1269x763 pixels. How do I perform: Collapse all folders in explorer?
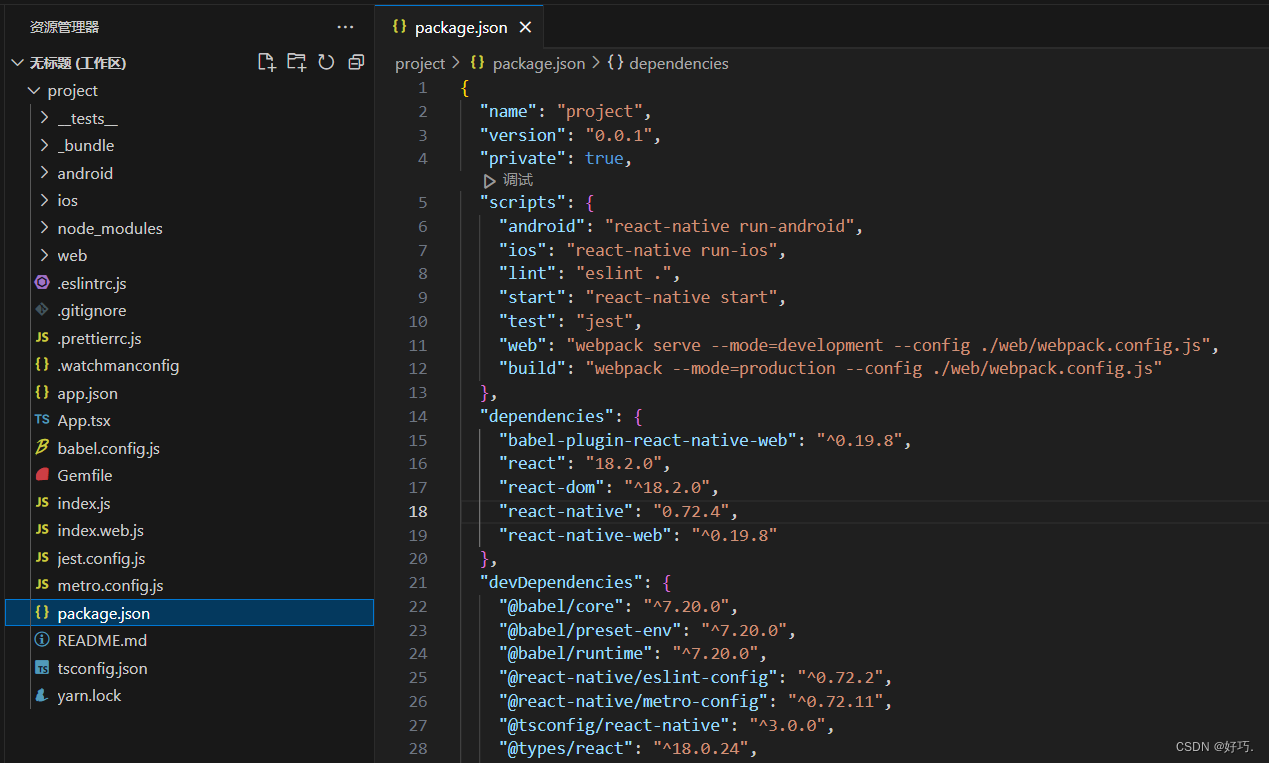pos(356,62)
